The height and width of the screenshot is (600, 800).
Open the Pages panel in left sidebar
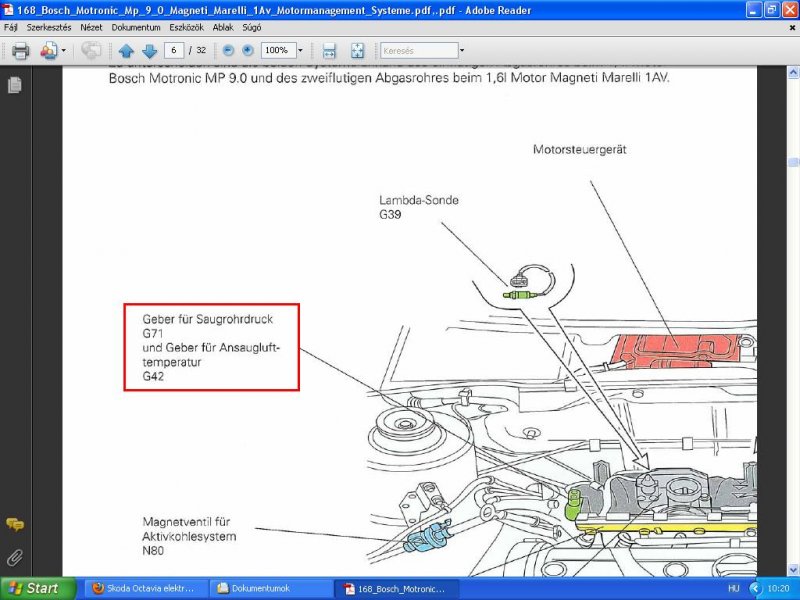pyautogui.click(x=15, y=85)
